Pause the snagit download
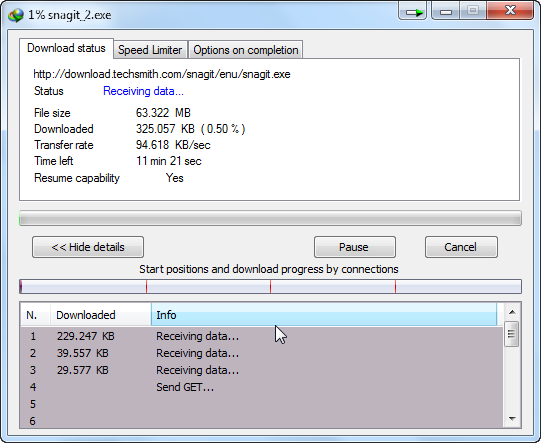 pyautogui.click(x=355, y=247)
